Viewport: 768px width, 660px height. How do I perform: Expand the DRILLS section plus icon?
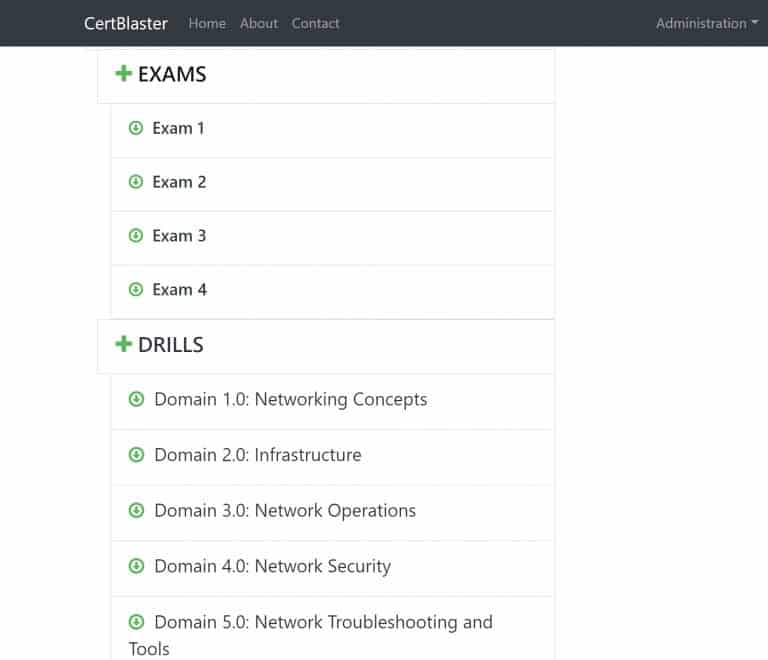pos(124,345)
